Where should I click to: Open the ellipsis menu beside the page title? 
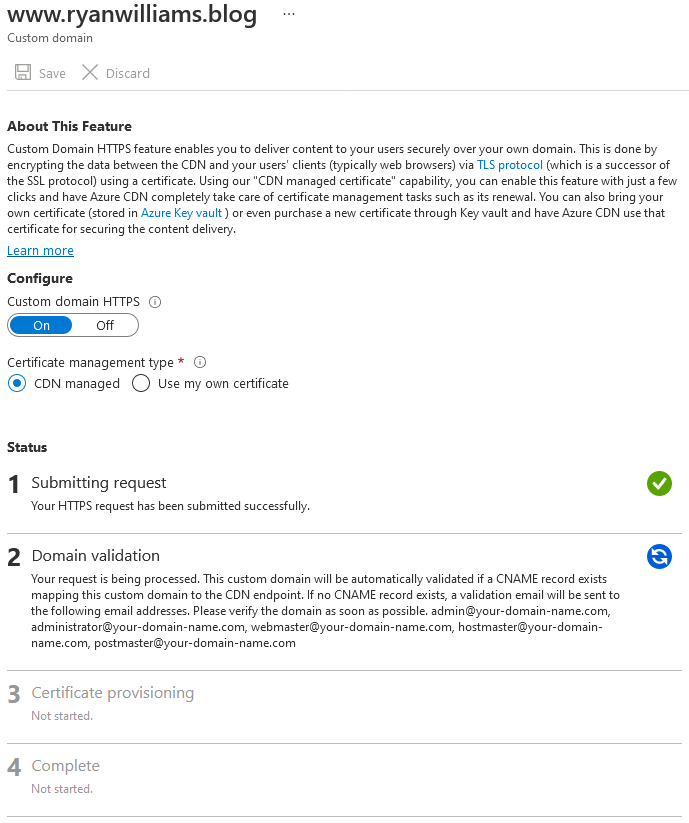coord(288,13)
